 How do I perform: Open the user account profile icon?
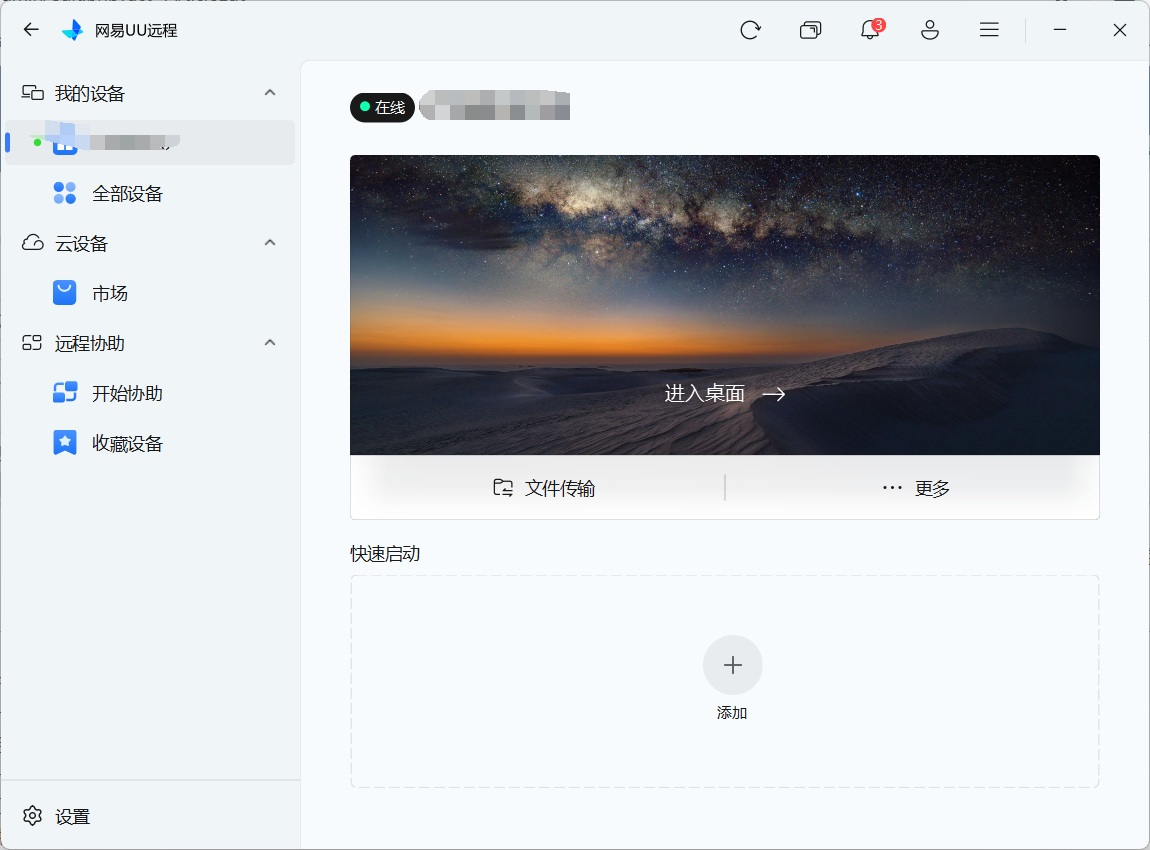click(929, 30)
